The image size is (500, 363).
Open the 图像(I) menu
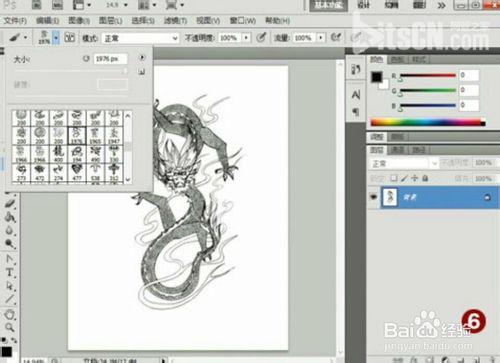[79, 21]
